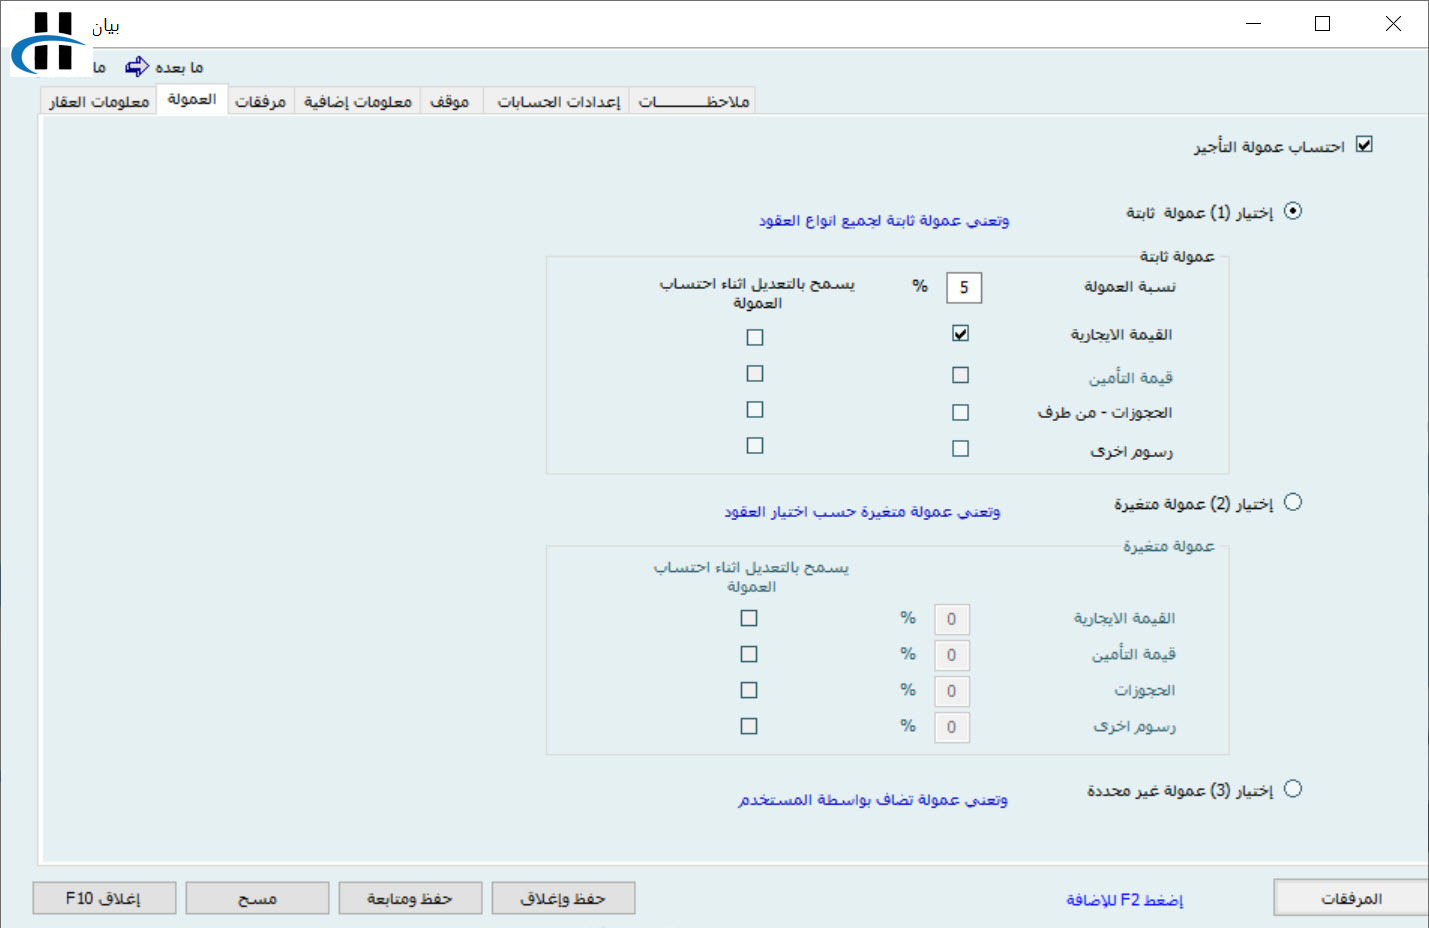Open the المرفقات button at bottom

[x=1350, y=898]
